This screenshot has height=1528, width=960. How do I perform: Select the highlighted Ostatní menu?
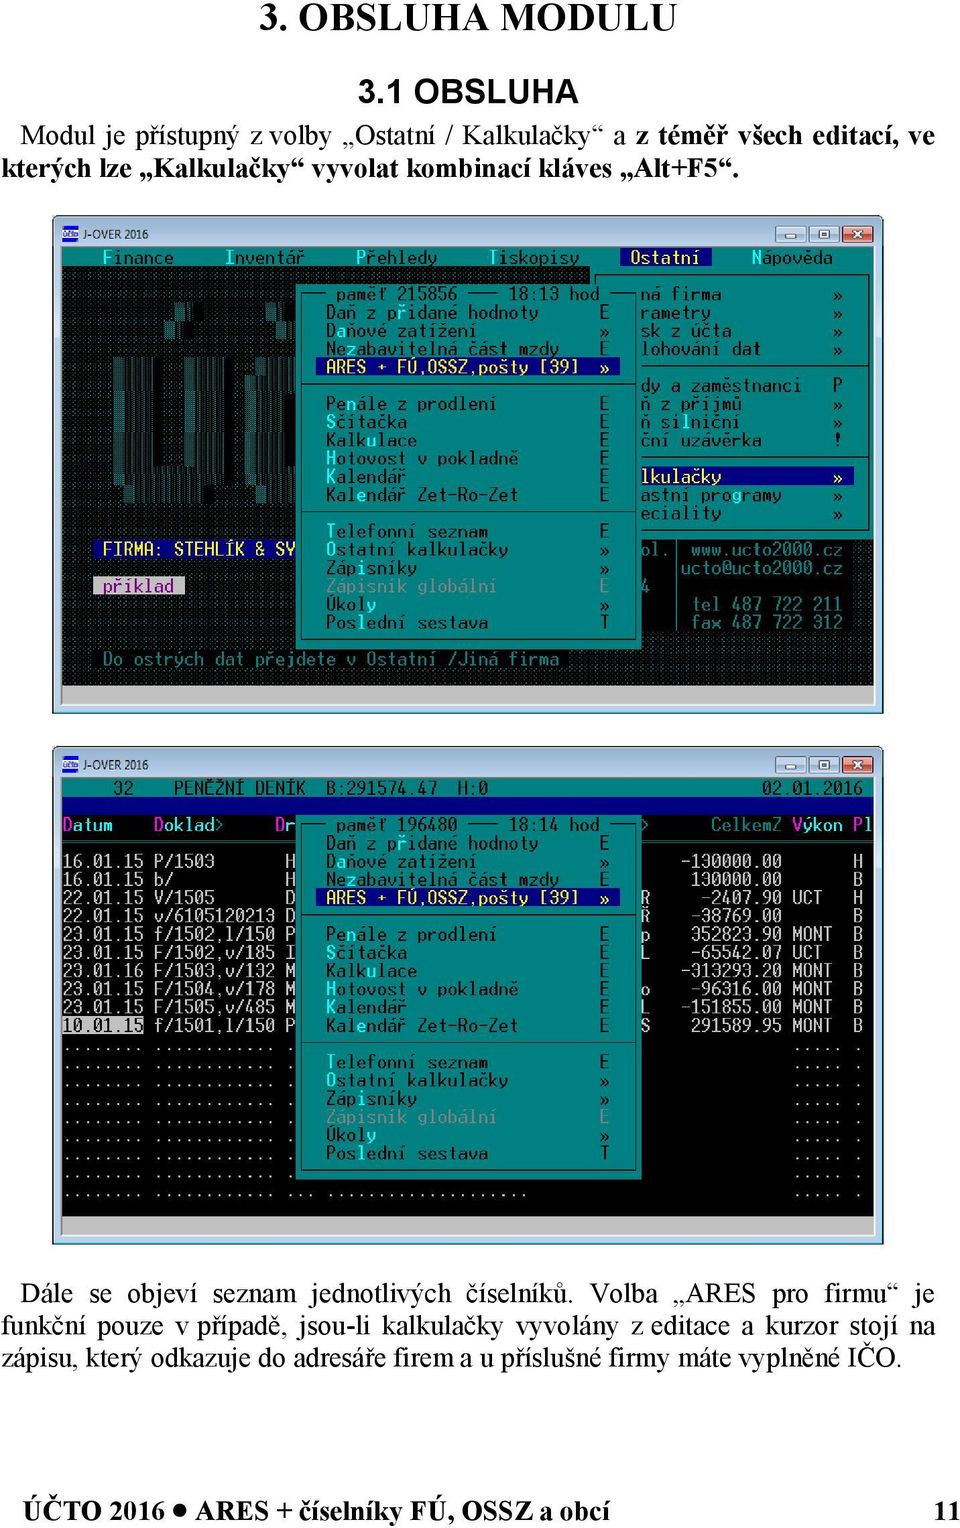tap(665, 258)
